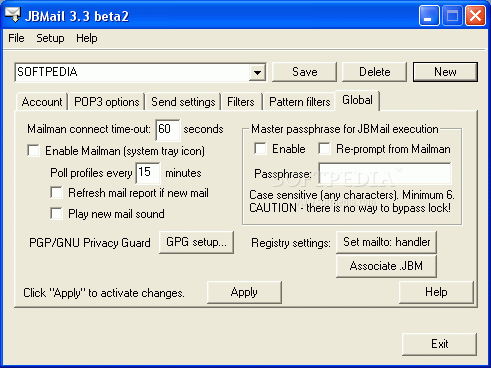
Task: Switch to the Filters tab
Action: pos(241,102)
